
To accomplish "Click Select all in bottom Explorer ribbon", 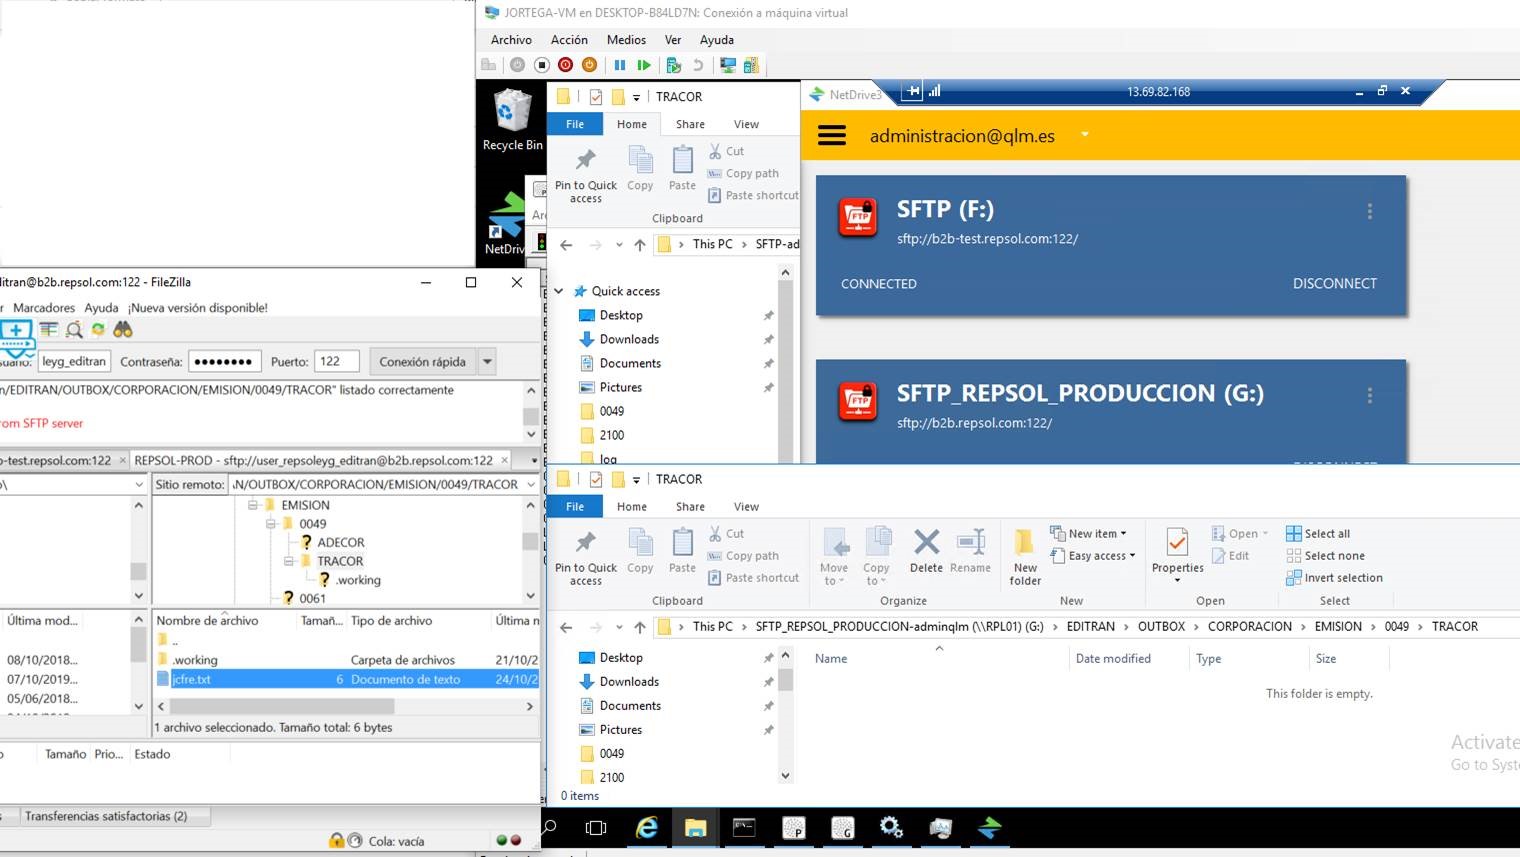I will pyautogui.click(x=1318, y=534).
